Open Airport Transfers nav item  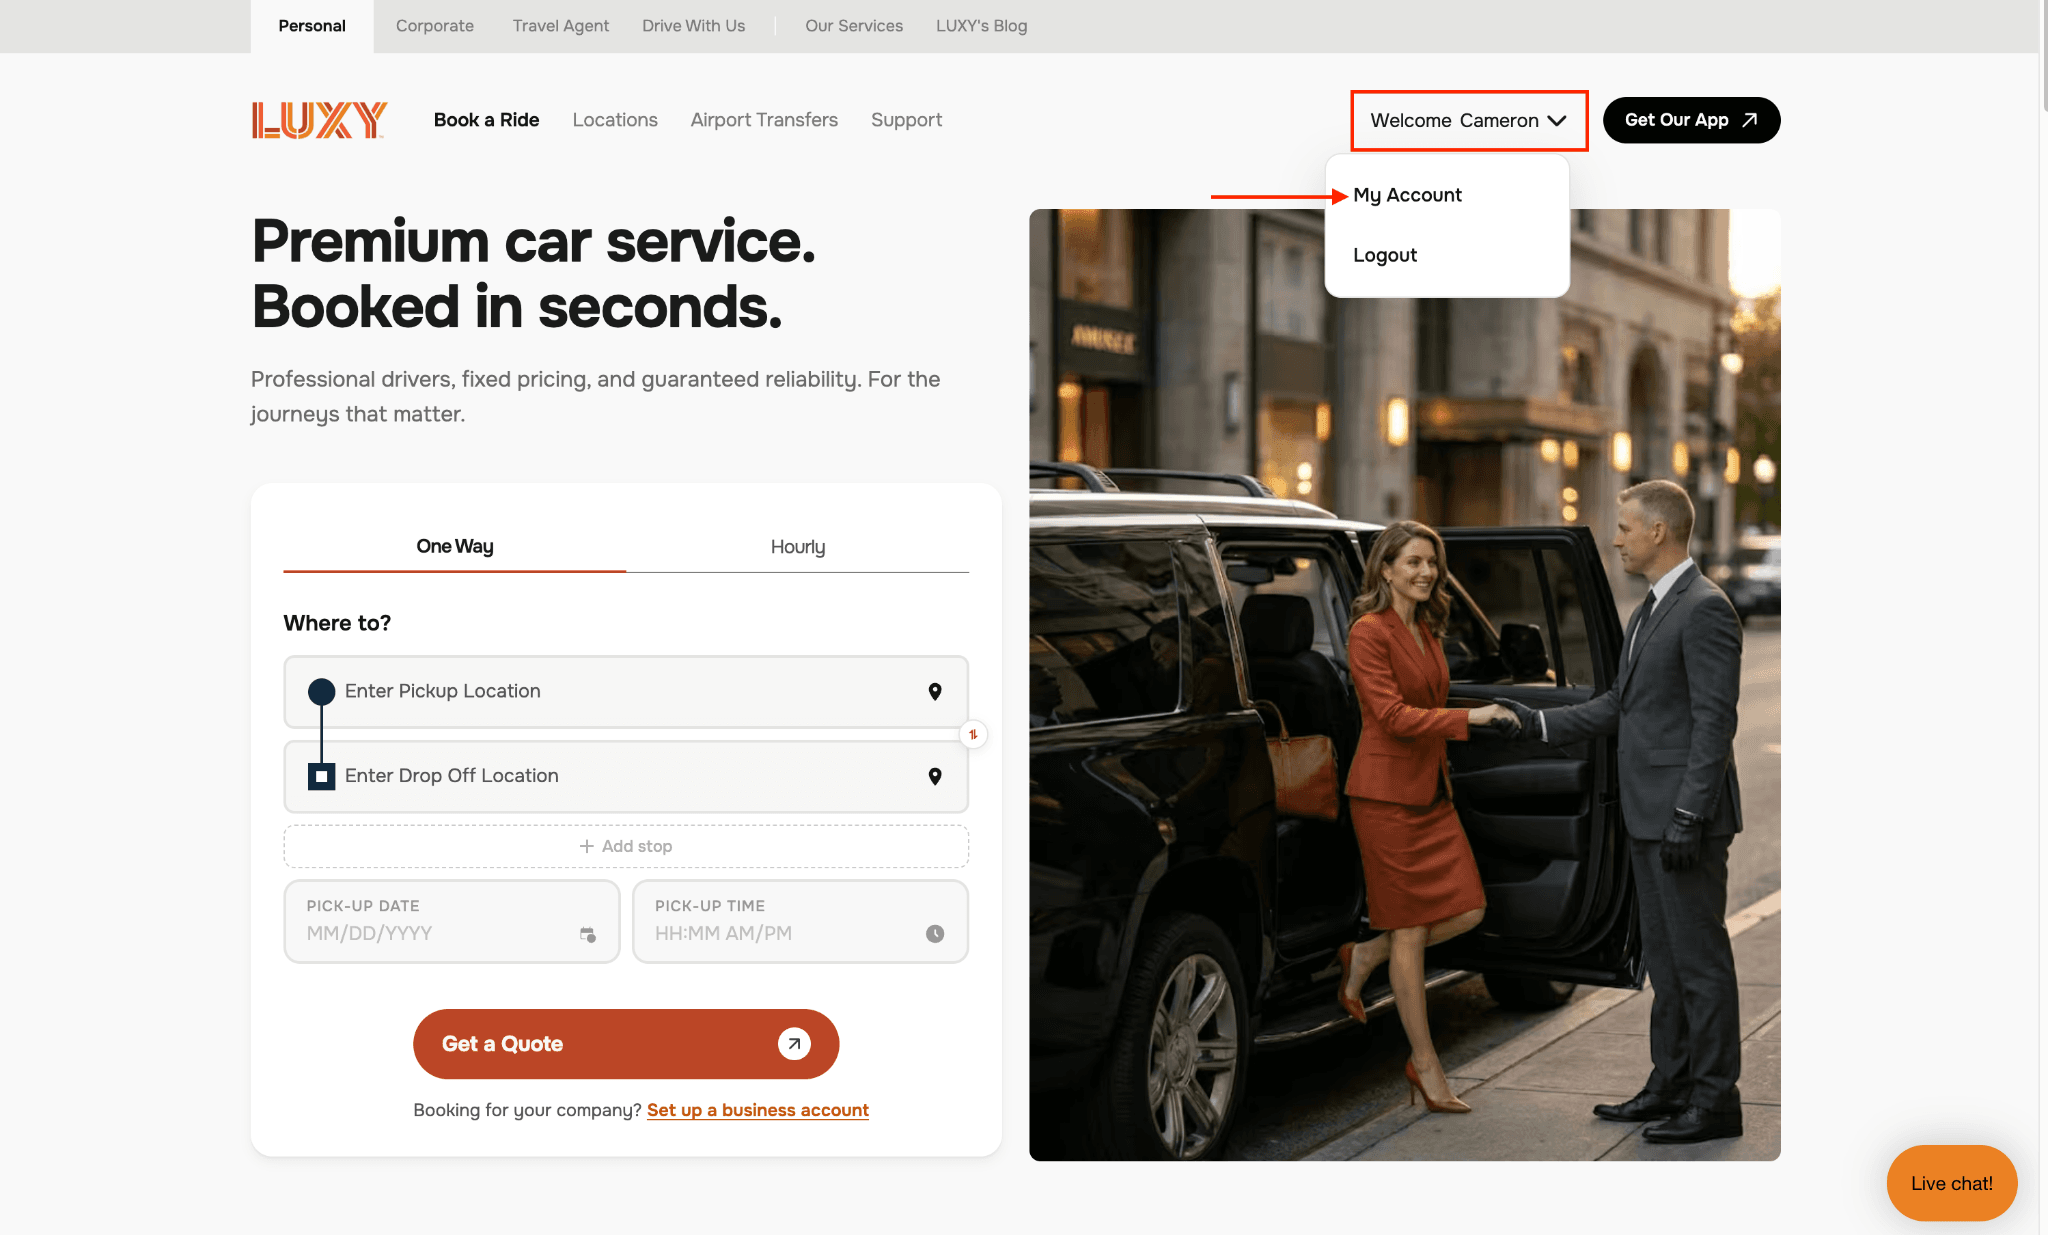[x=764, y=120]
